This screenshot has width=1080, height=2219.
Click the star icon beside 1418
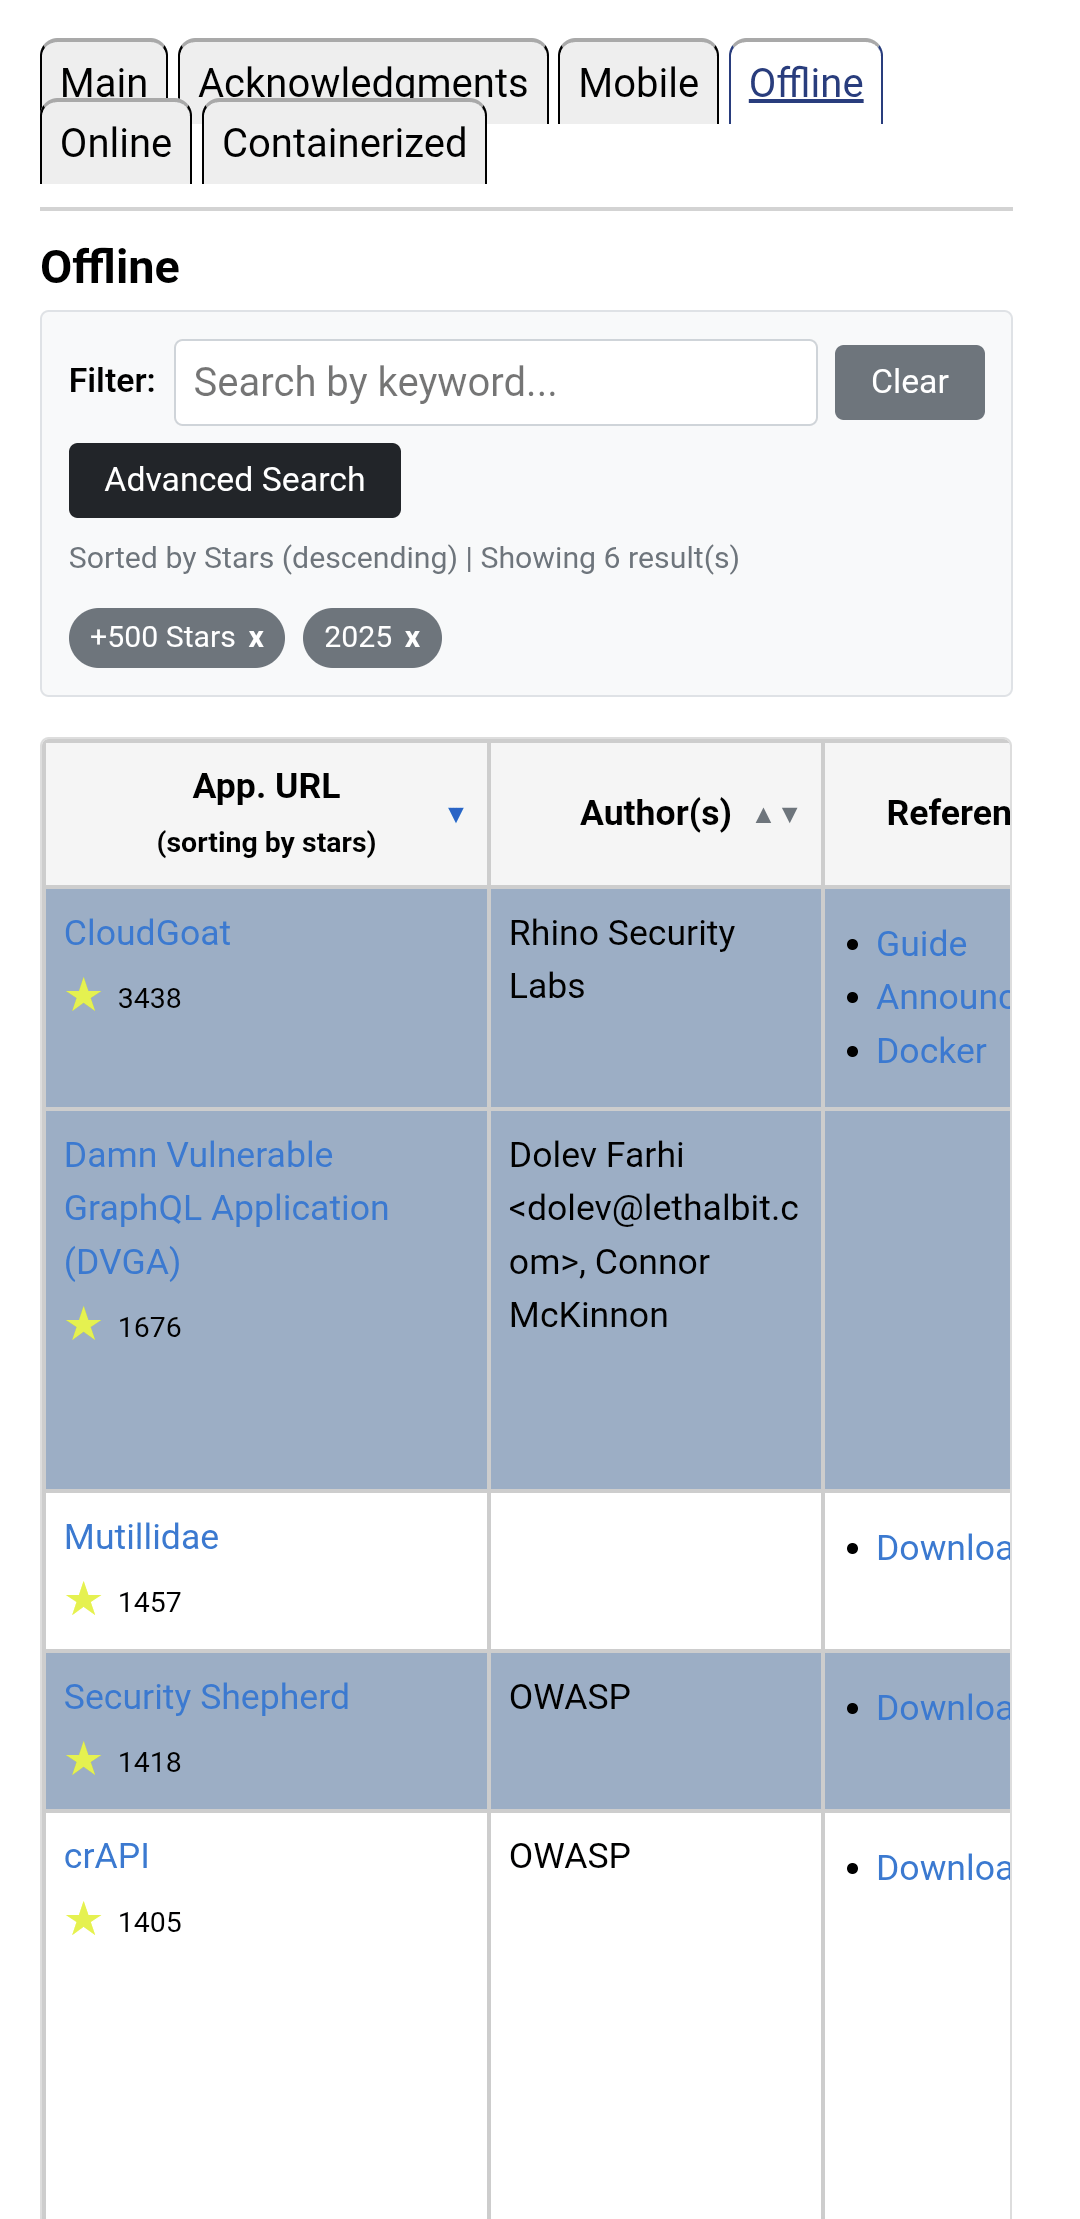click(84, 1759)
